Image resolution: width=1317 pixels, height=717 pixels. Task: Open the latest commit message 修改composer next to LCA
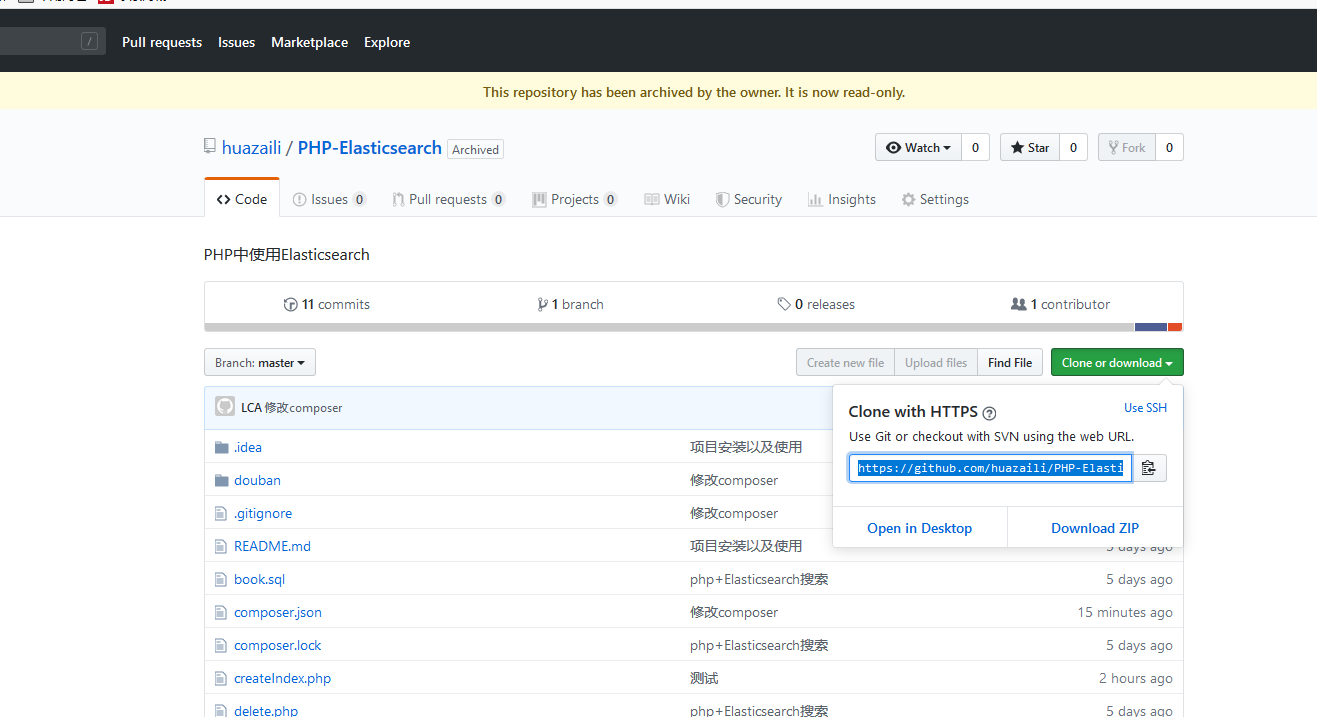point(304,408)
